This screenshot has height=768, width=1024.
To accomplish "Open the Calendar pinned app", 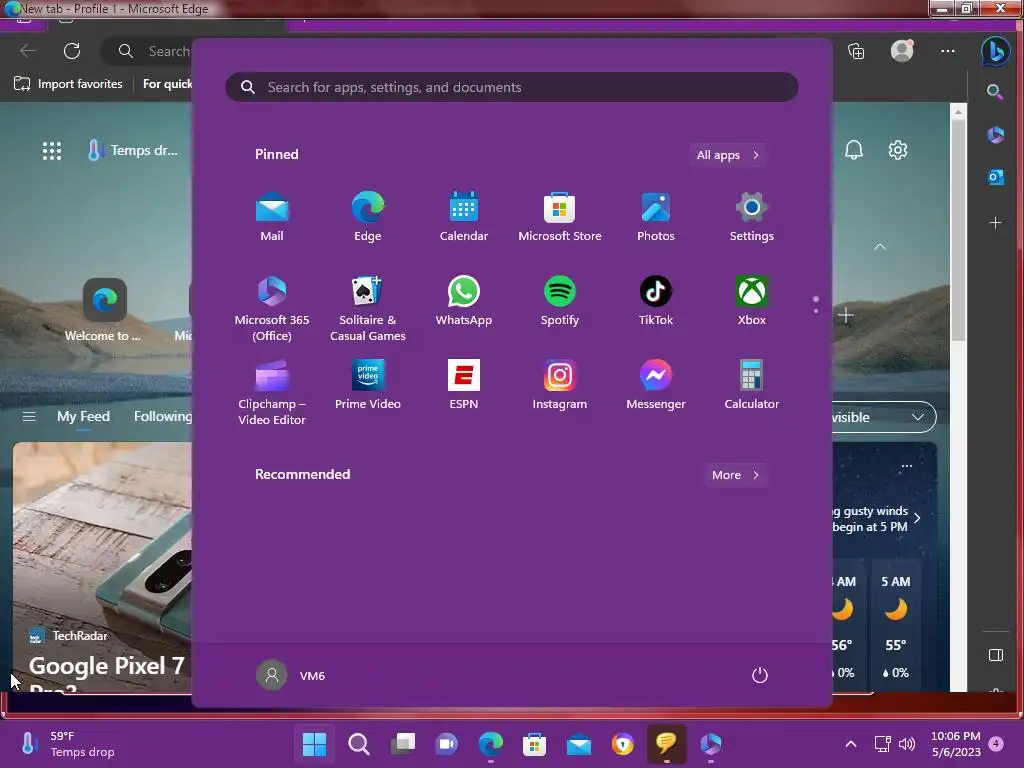I will click(x=464, y=217).
